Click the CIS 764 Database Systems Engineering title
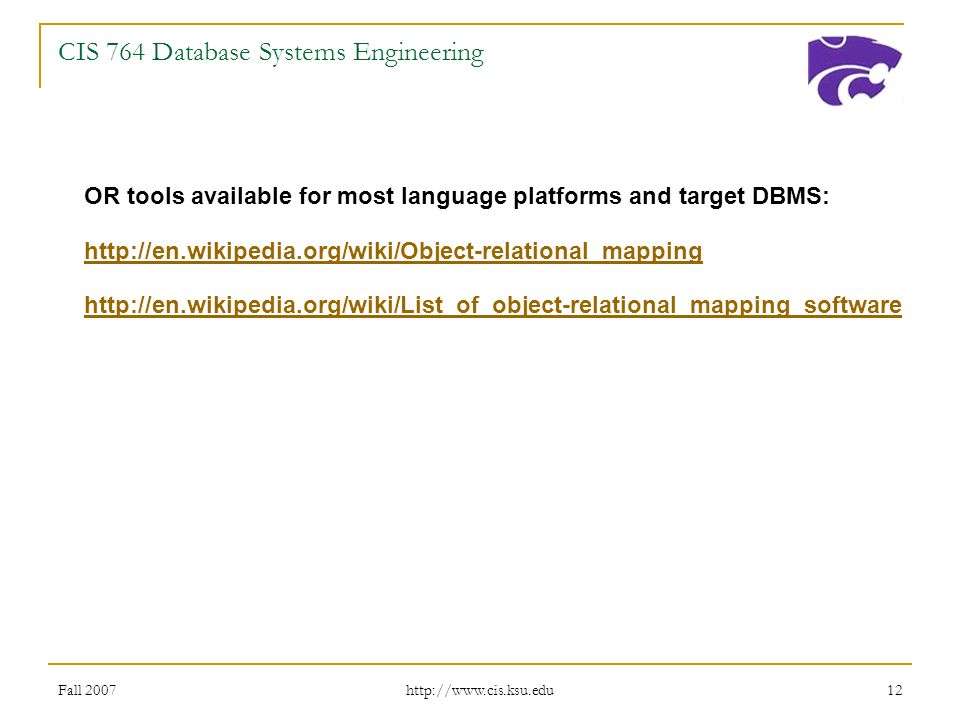Screen dimensions: 960x720 point(271,53)
